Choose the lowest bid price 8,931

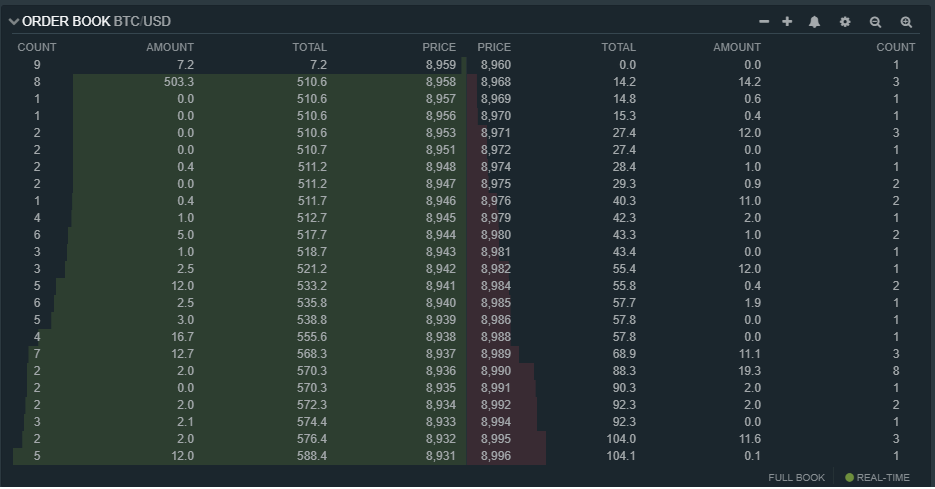coord(440,456)
